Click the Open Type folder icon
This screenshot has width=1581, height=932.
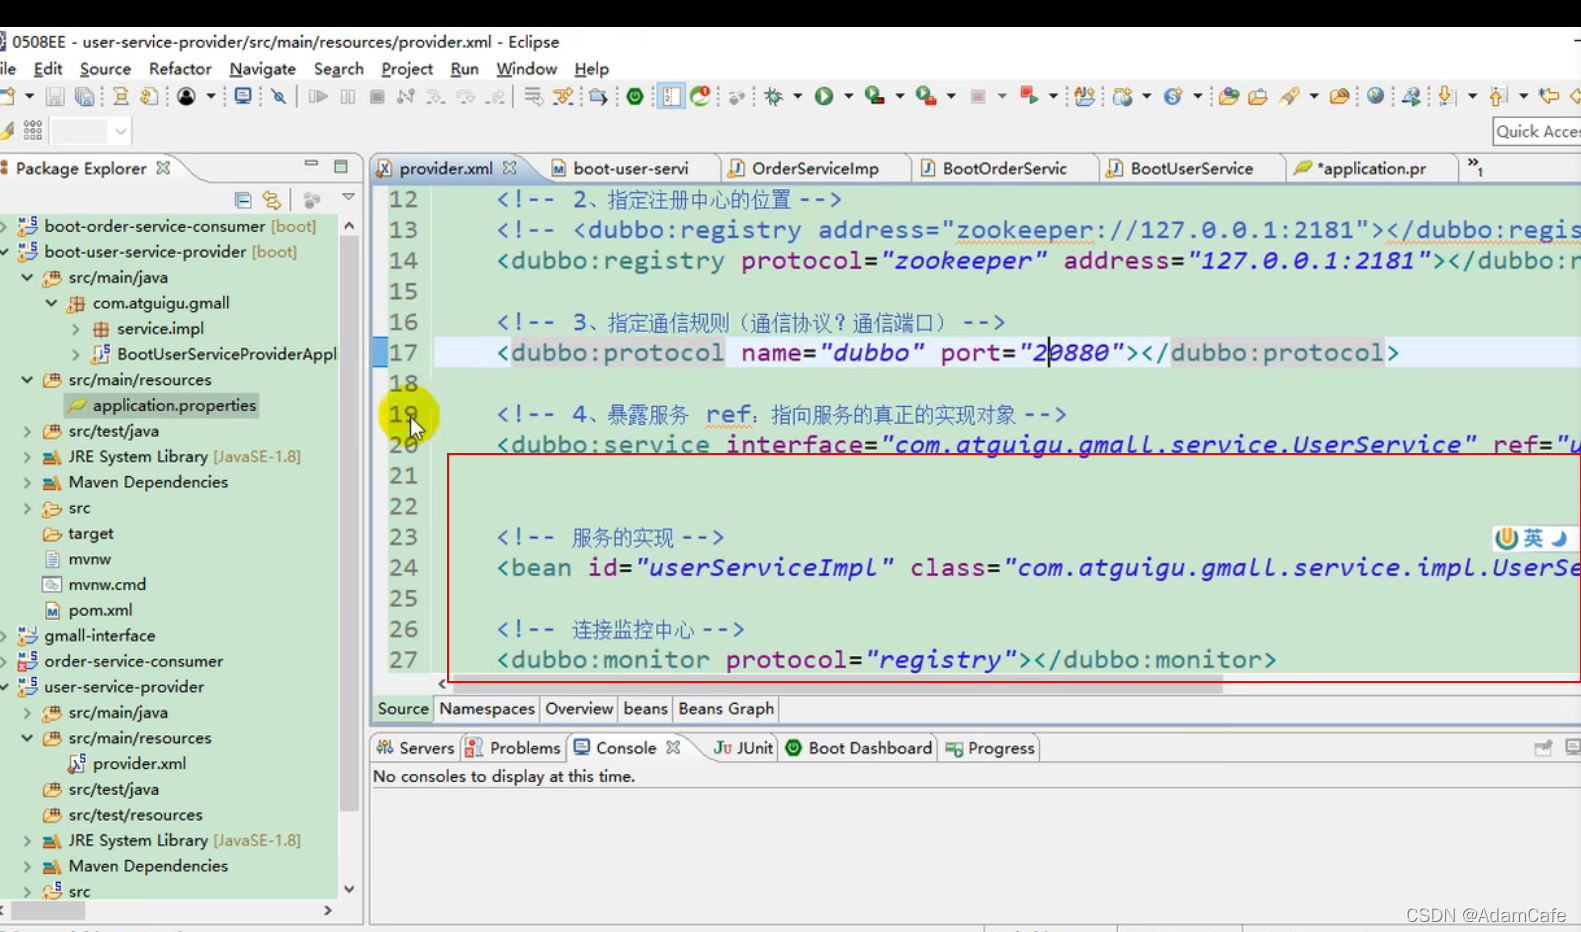click(1228, 96)
